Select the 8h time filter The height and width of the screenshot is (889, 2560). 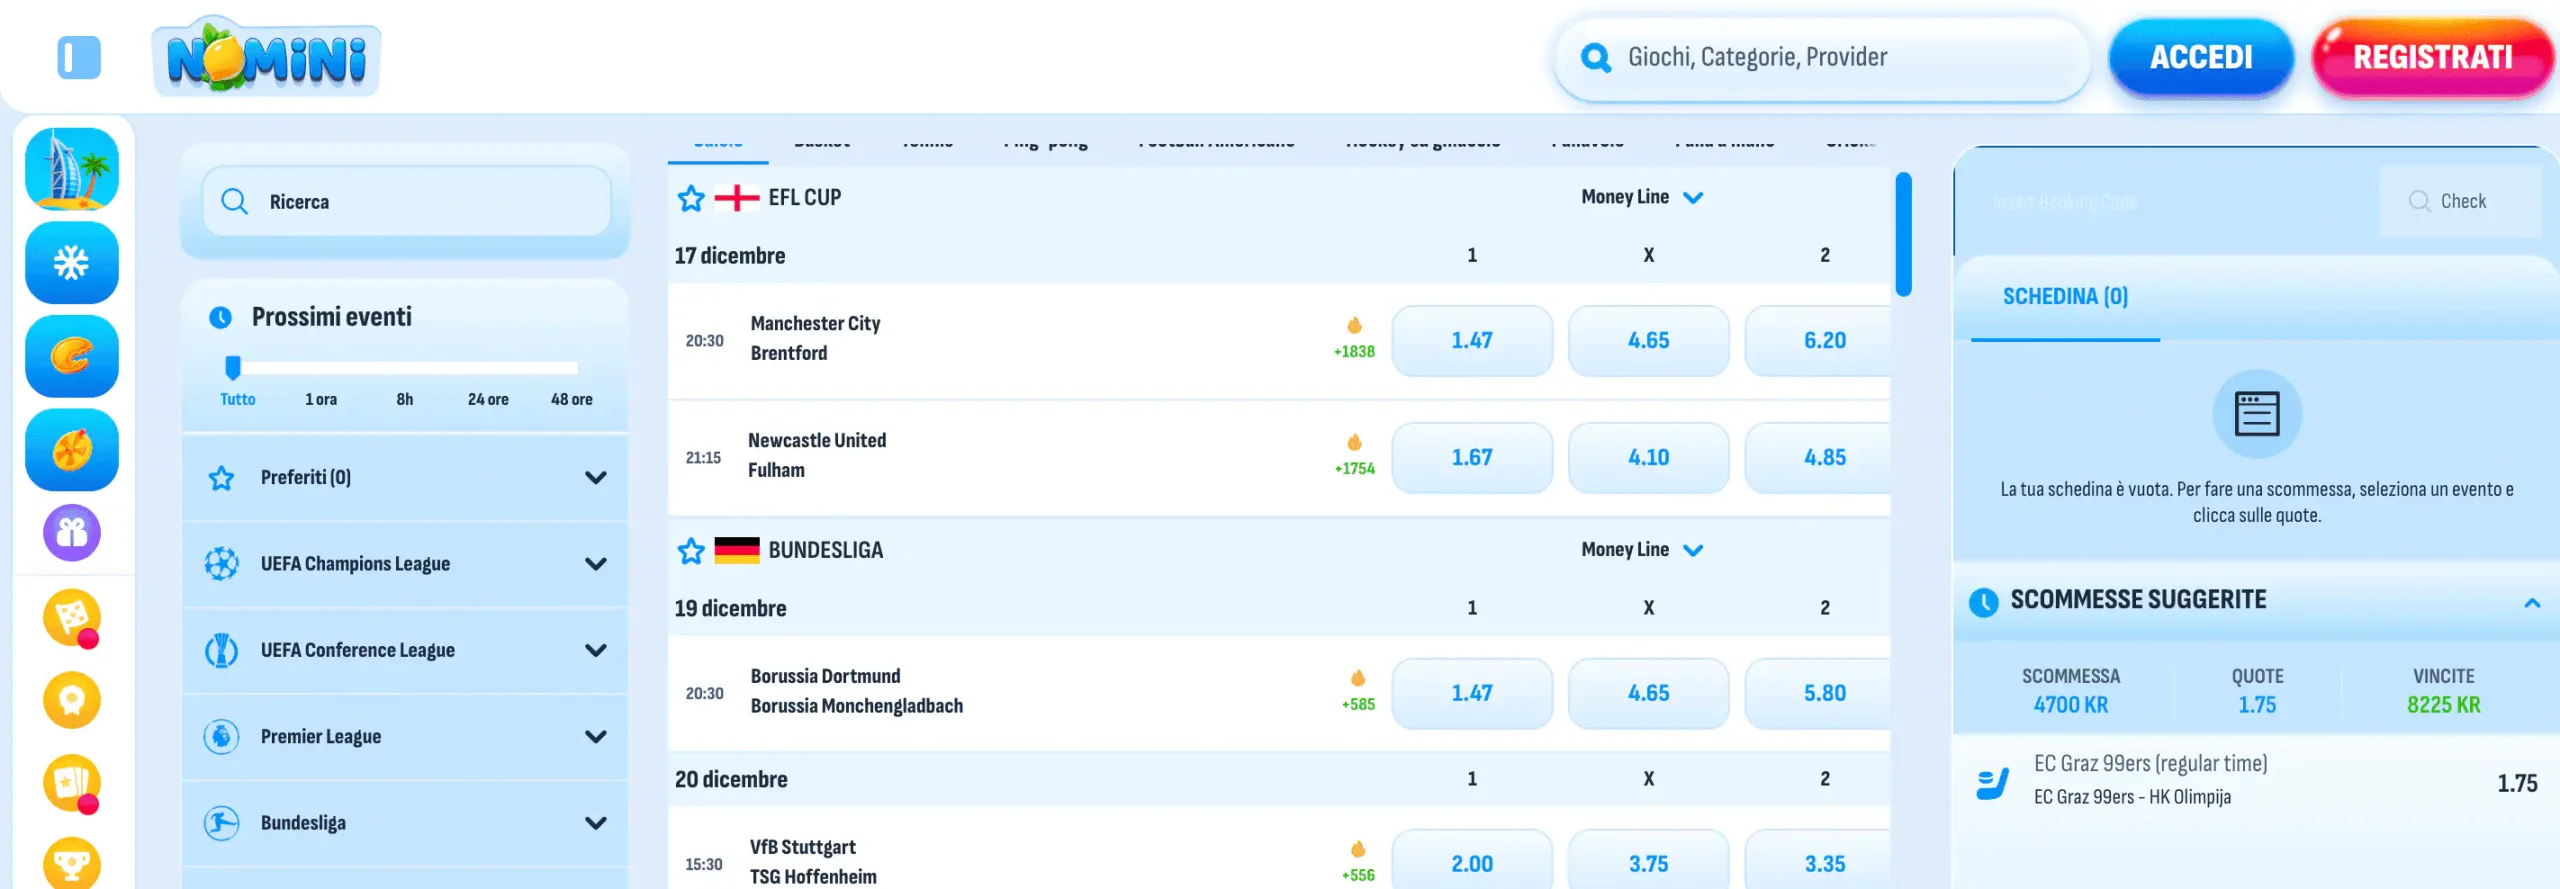(404, 399)
